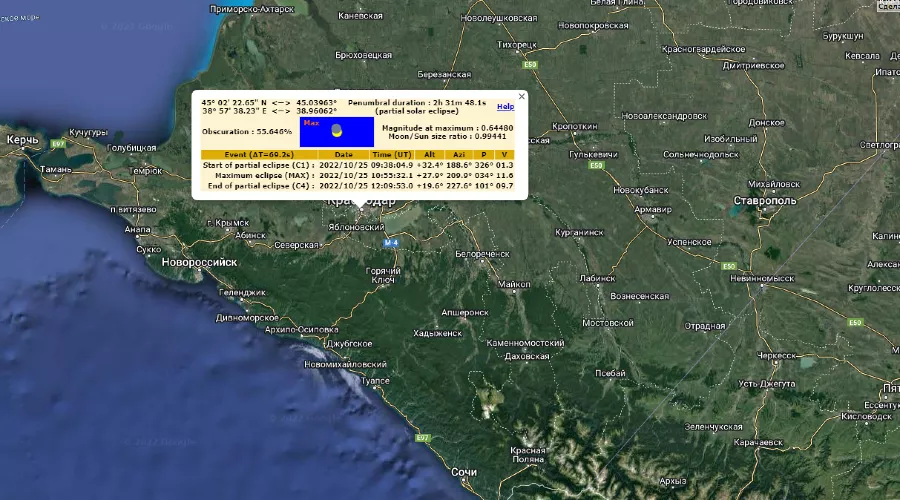
Task: Click the E97 road shield near Тамань
Action: pos(58,144)
